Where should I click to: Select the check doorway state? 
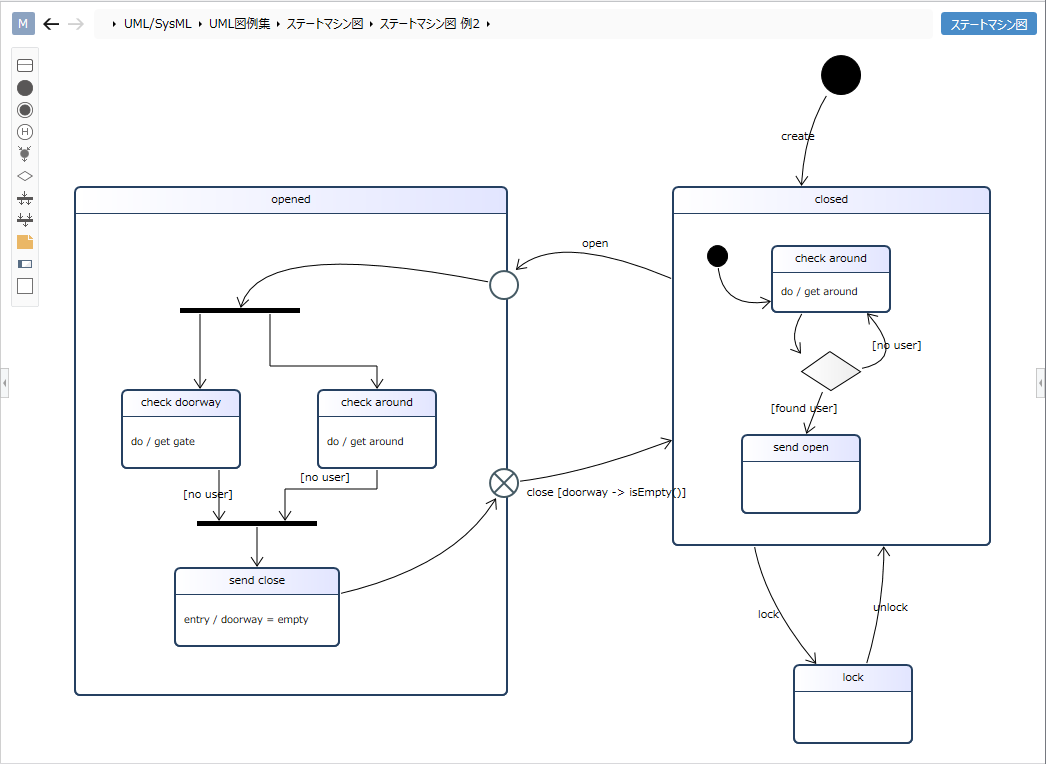[181, 429]
